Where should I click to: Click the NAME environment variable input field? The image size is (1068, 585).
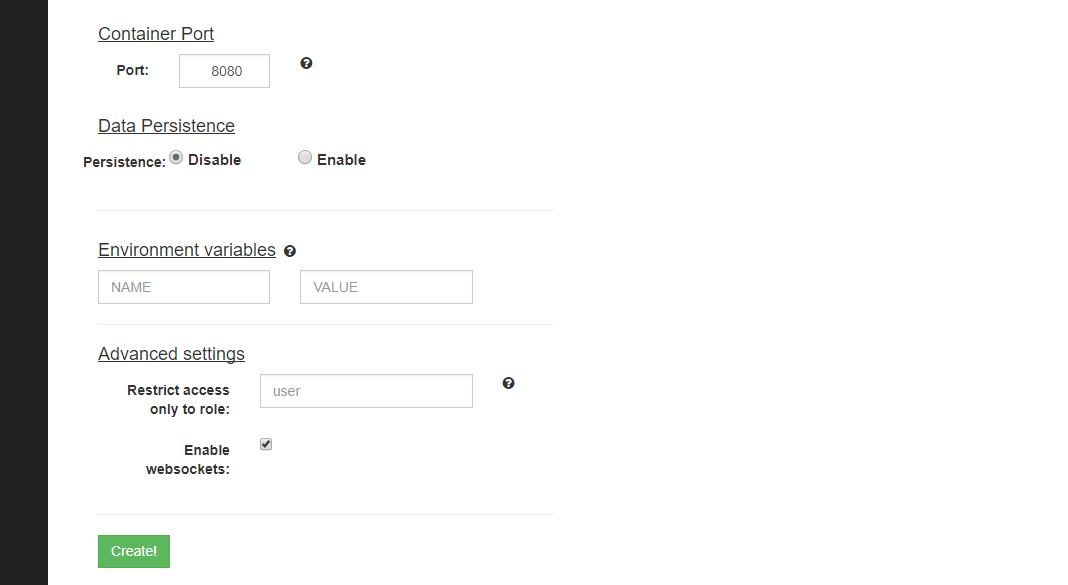coord(183,287)
